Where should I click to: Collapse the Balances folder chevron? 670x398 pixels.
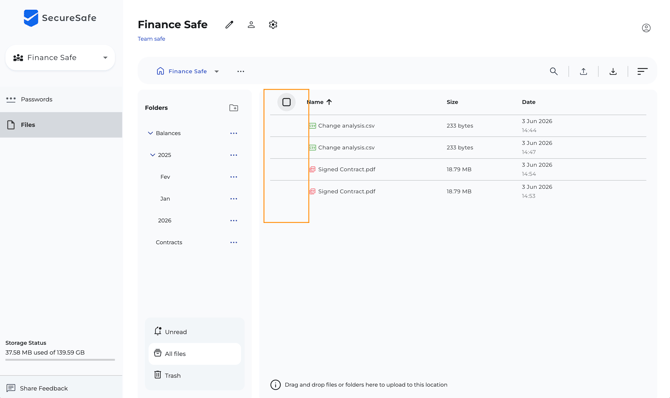[x=150, y=133]
